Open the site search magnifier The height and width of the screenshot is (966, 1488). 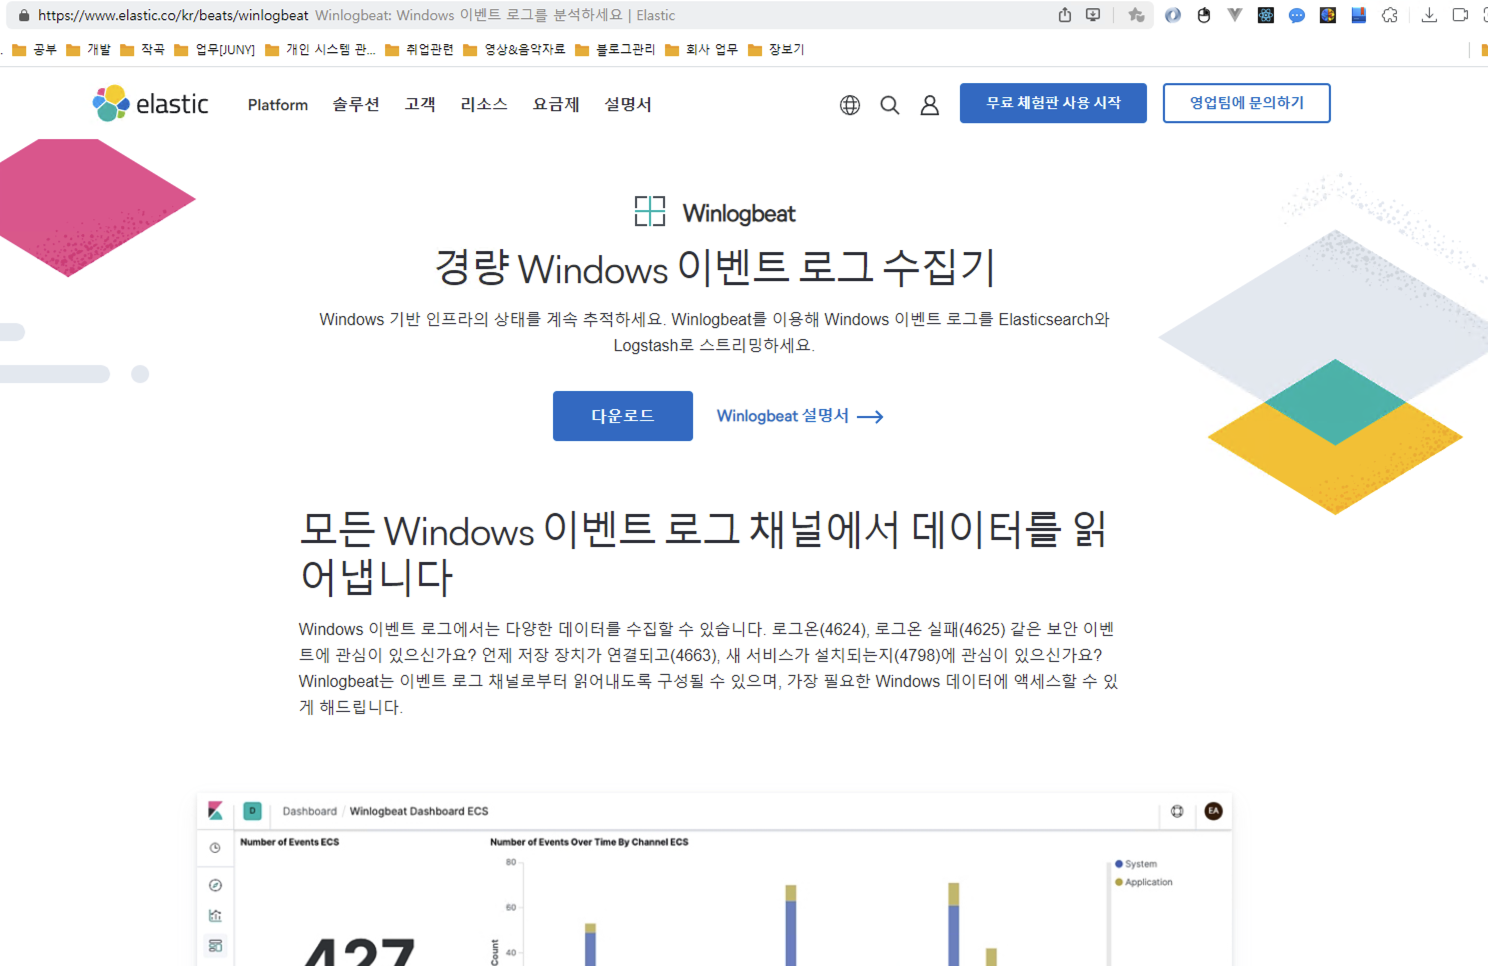tap(890, 105)
